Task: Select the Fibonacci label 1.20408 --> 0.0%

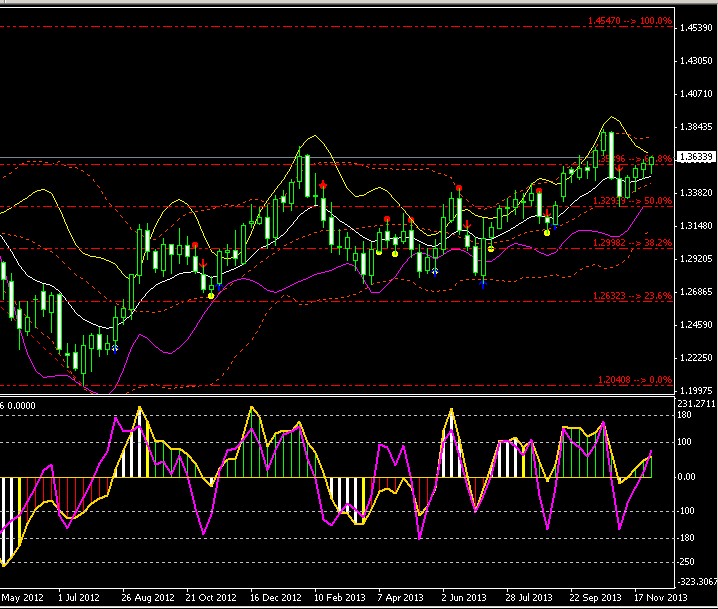Action: pyautogui.click(x=635, y=380)
